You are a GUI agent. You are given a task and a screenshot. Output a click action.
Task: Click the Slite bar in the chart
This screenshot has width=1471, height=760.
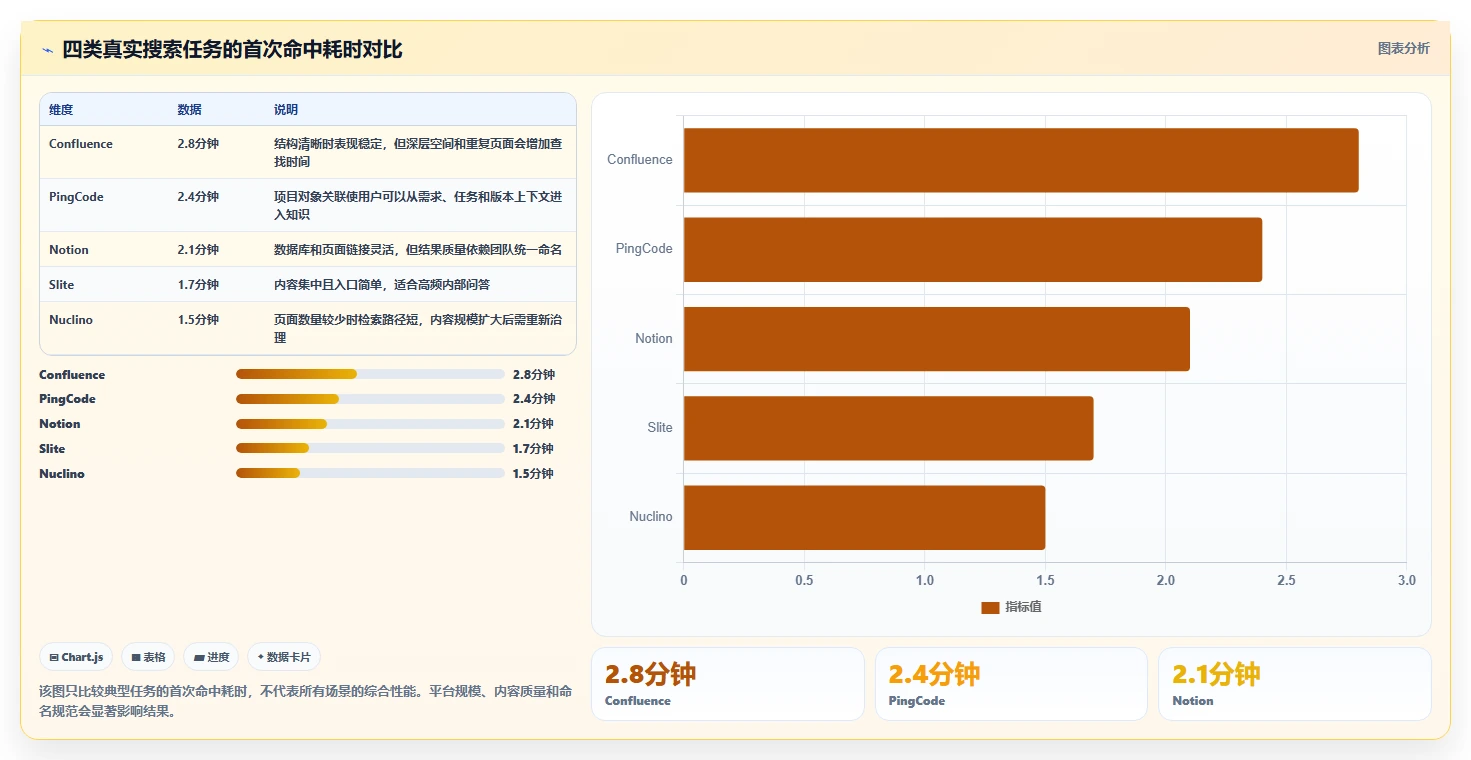tap(888, 428)
